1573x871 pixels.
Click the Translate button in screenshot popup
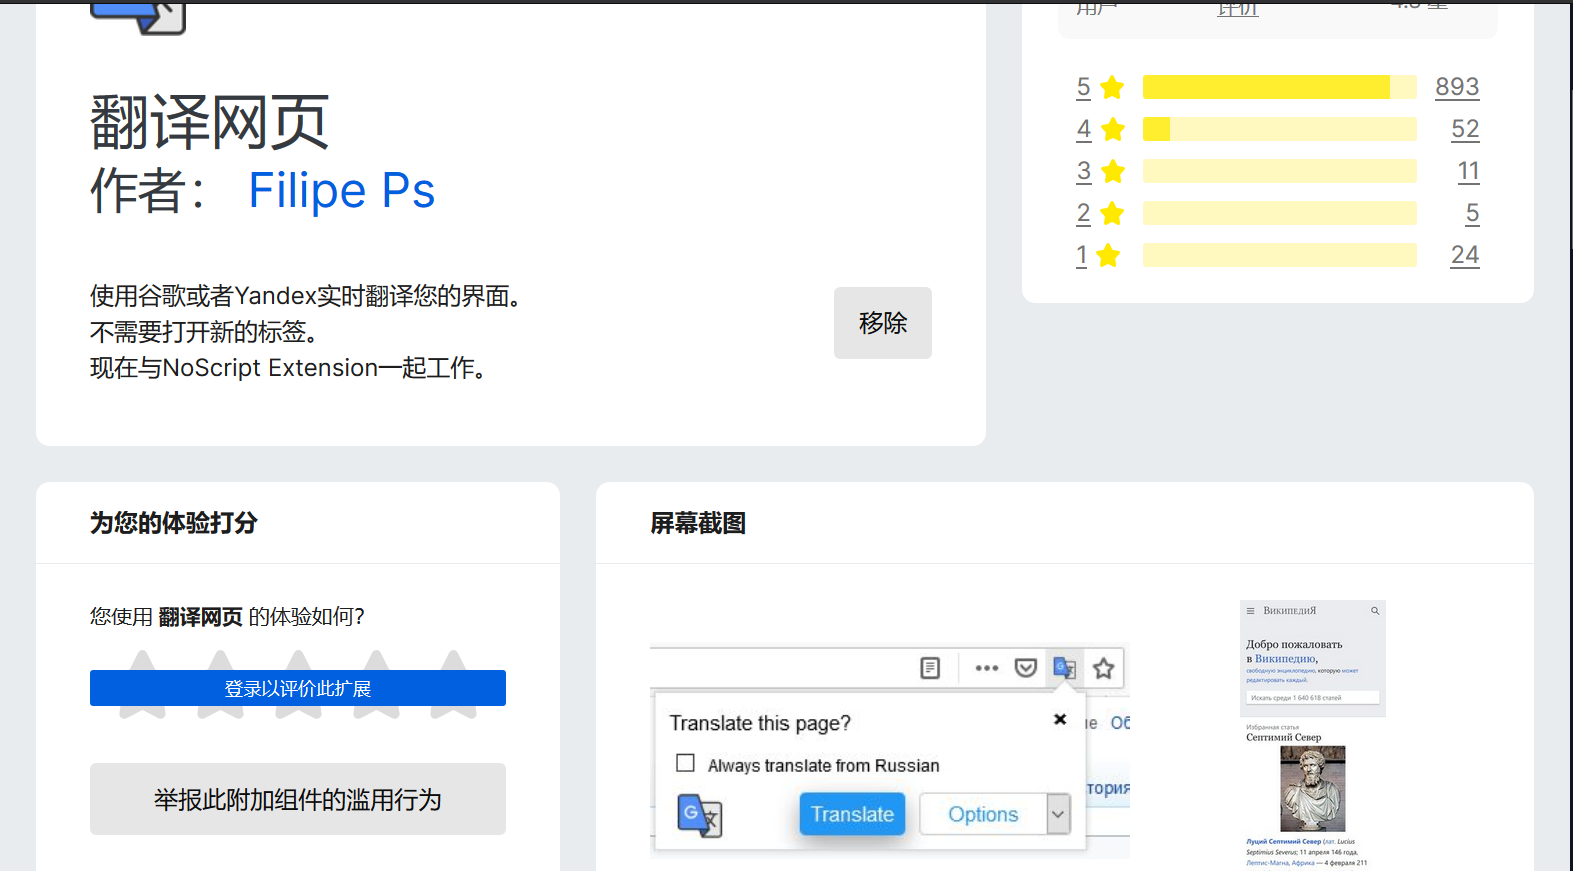(852, 814)
